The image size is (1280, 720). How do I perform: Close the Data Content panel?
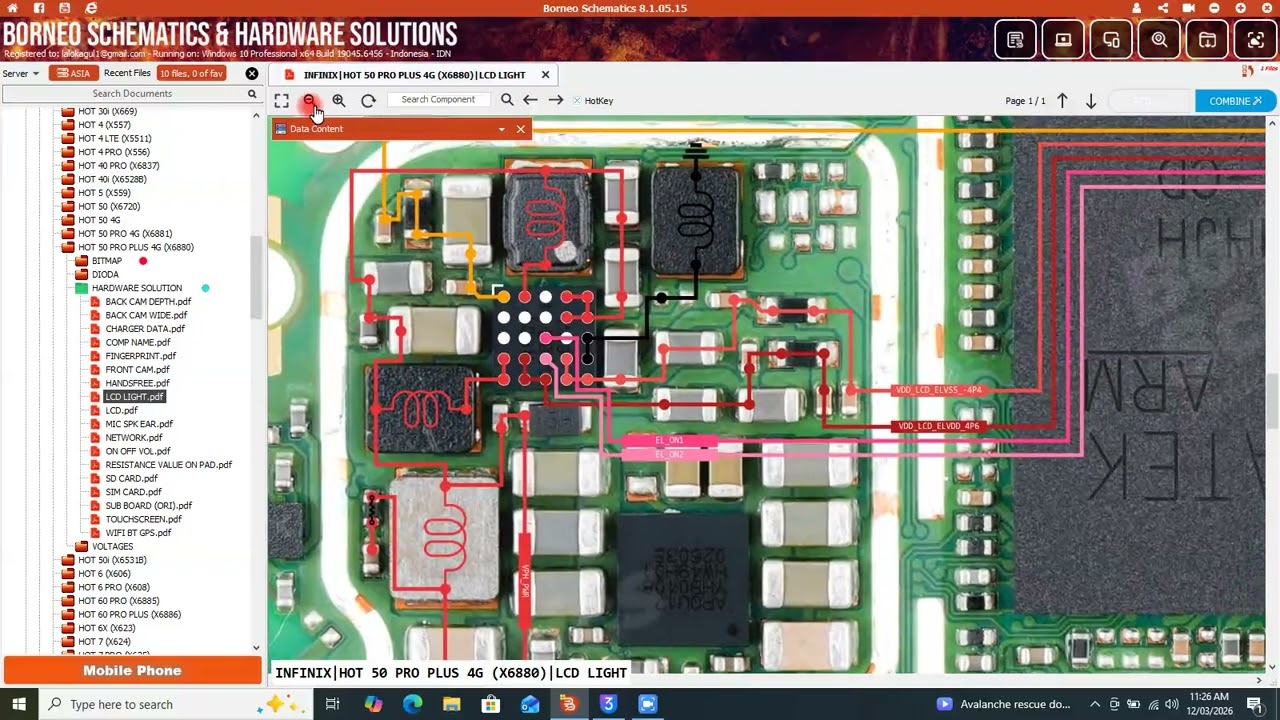[520, 129]
